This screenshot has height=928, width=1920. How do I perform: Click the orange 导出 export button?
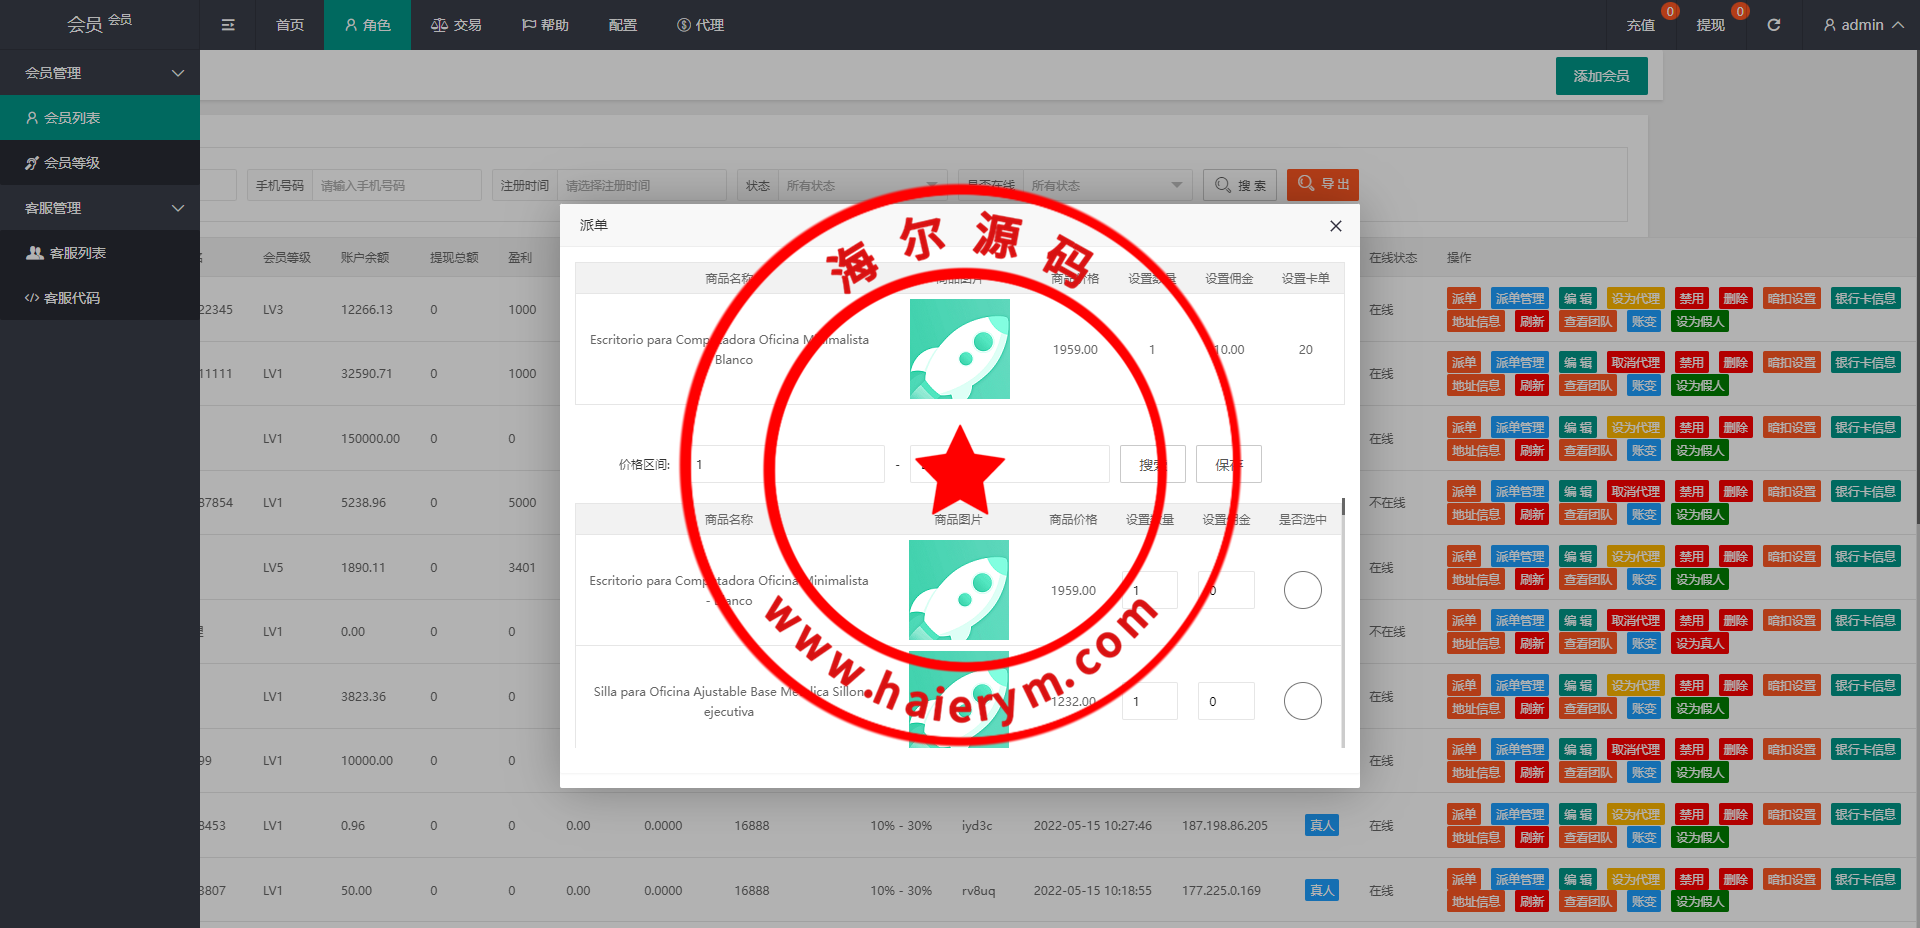[x=1322, y=184]
